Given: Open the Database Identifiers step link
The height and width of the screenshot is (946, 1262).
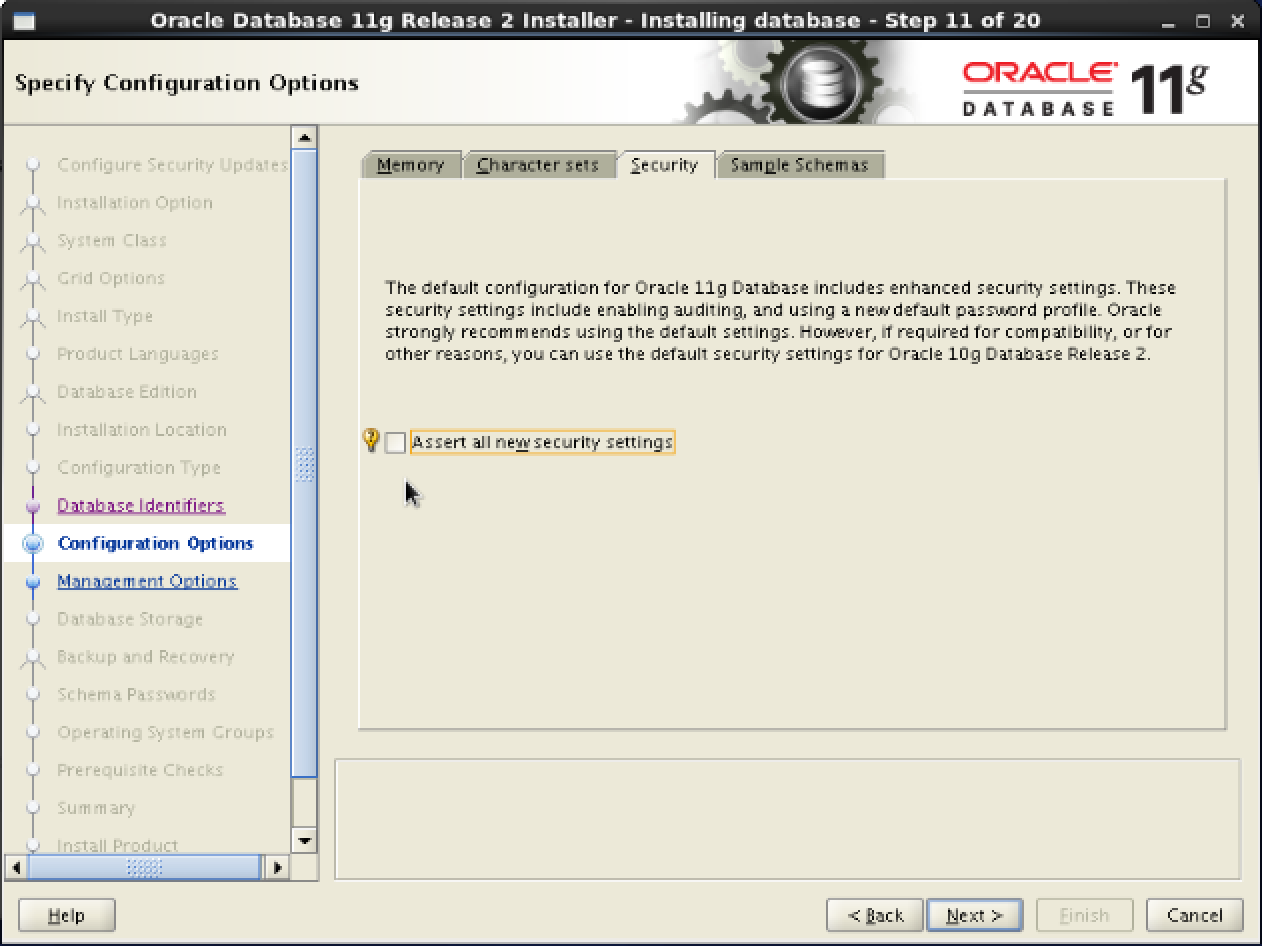Looking at the screenshot, I should (x=141, y=506).
